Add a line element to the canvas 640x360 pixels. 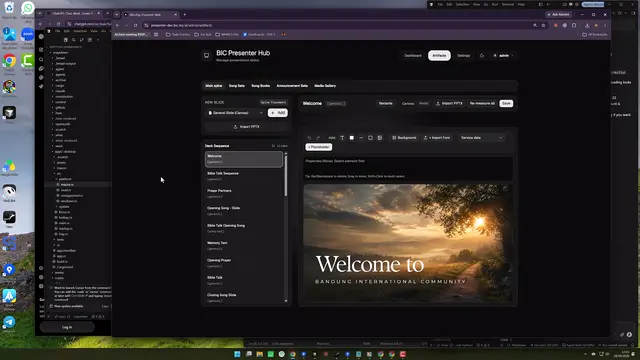[361, 138]
